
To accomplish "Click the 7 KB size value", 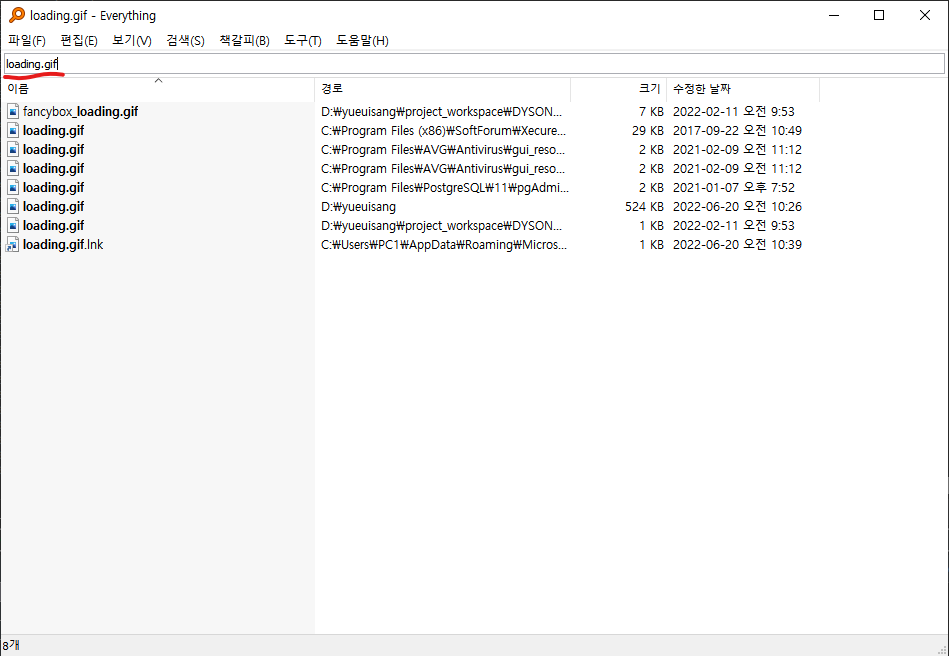I will (x=651, y=111).
